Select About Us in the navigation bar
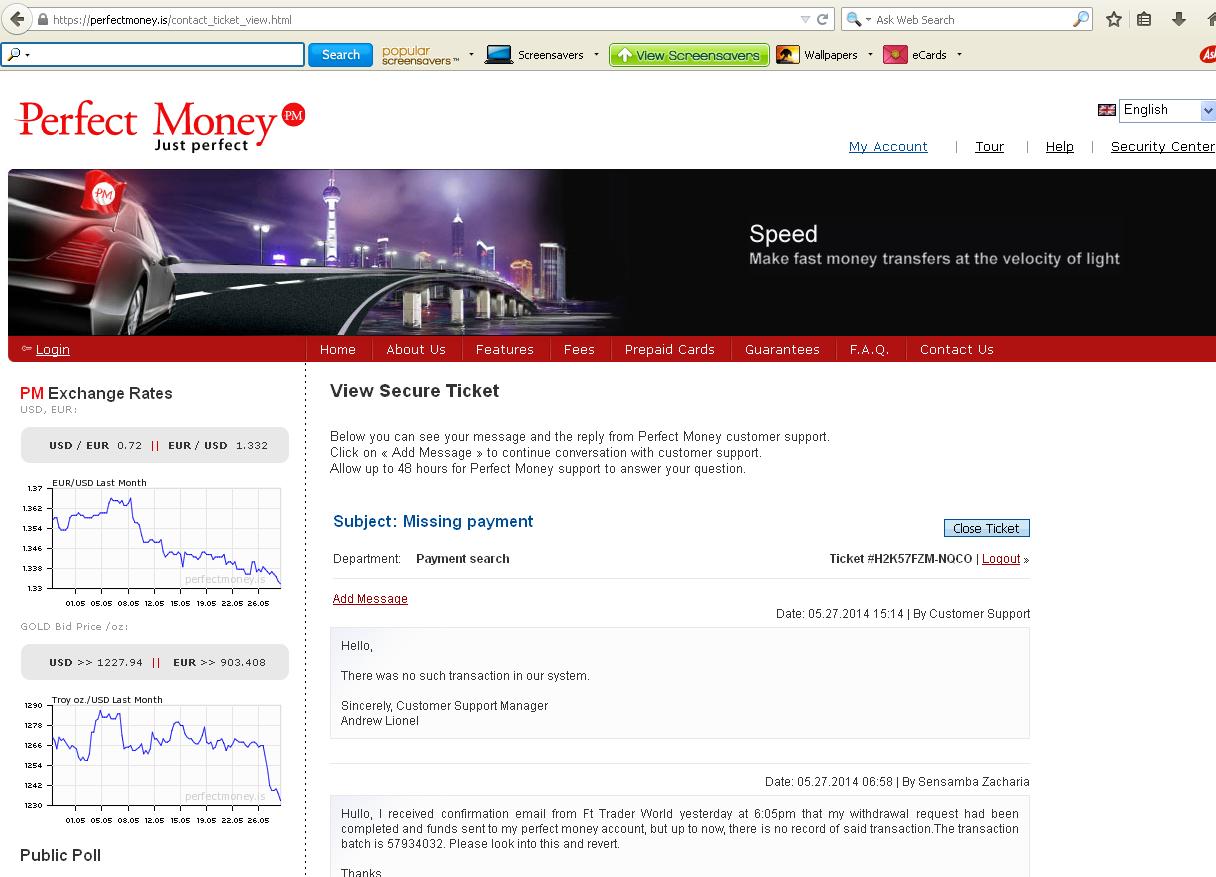Image resolution: width=1216 pixels, height=877 pixels. (x=416, y=349)
